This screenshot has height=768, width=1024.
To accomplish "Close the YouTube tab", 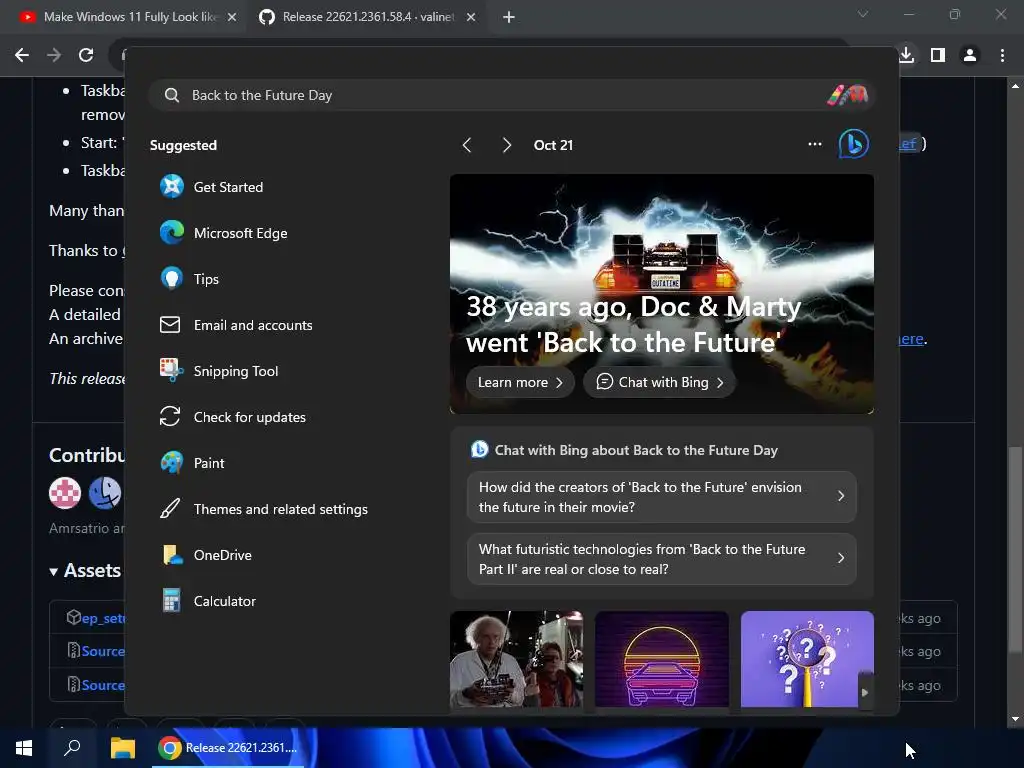I will (232, 17).
